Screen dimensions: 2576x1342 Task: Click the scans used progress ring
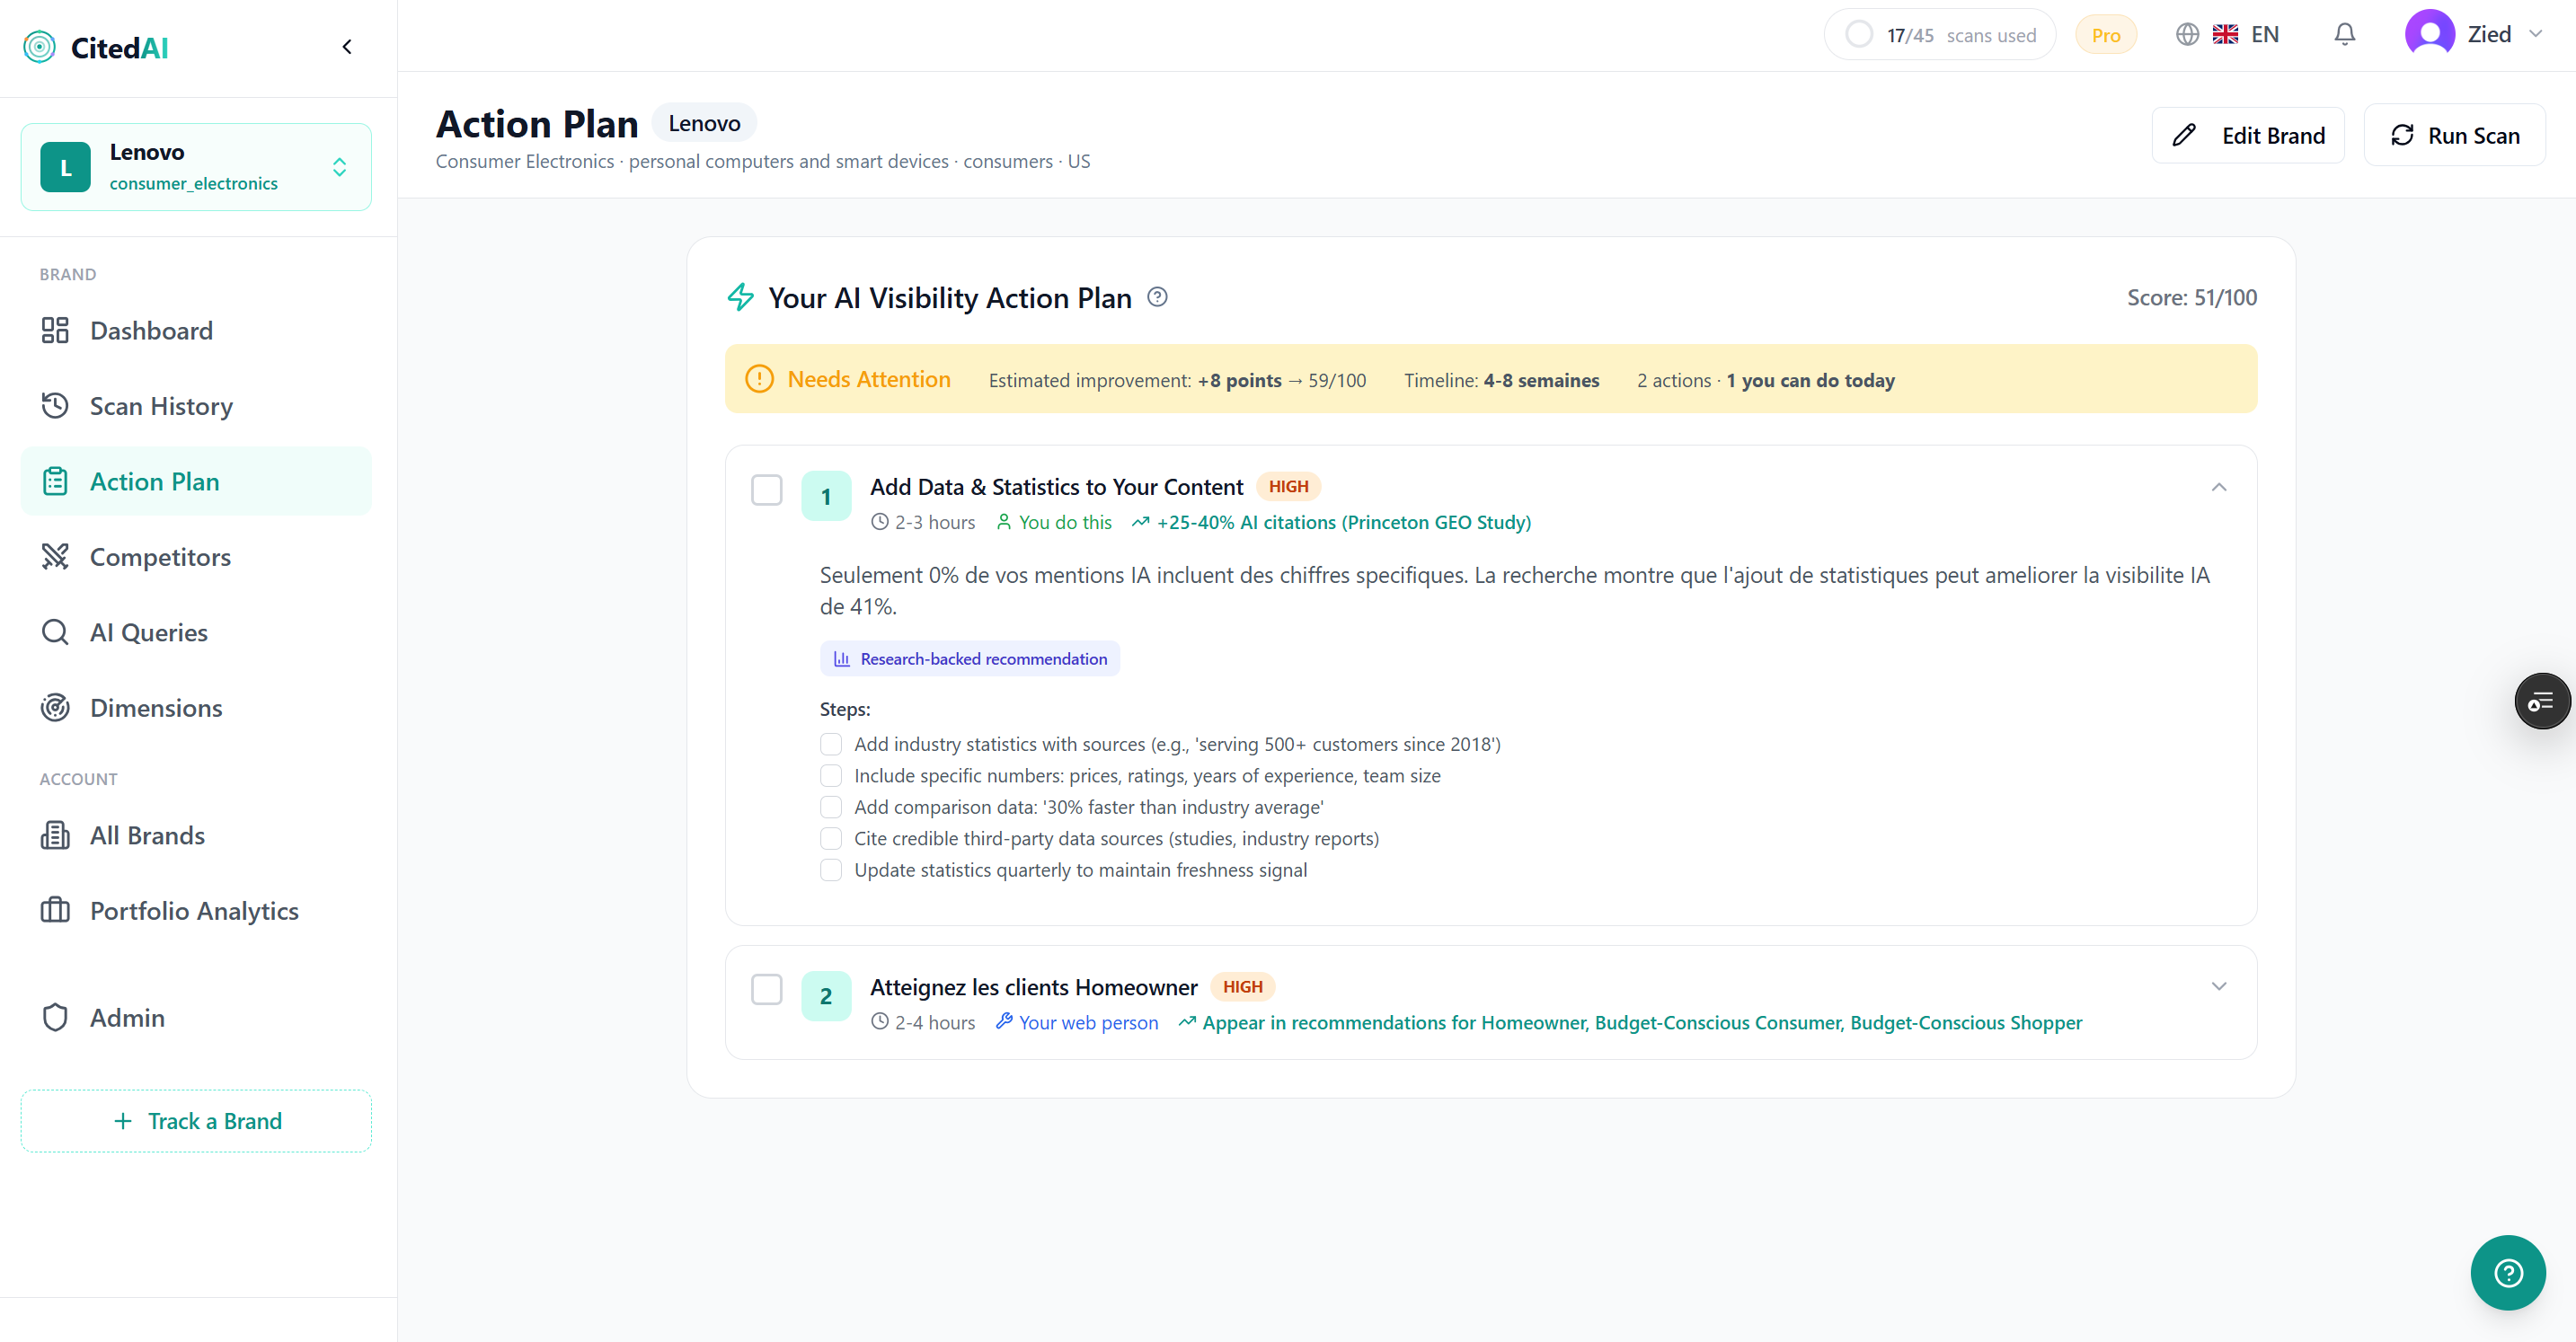tap(1859, 35)
